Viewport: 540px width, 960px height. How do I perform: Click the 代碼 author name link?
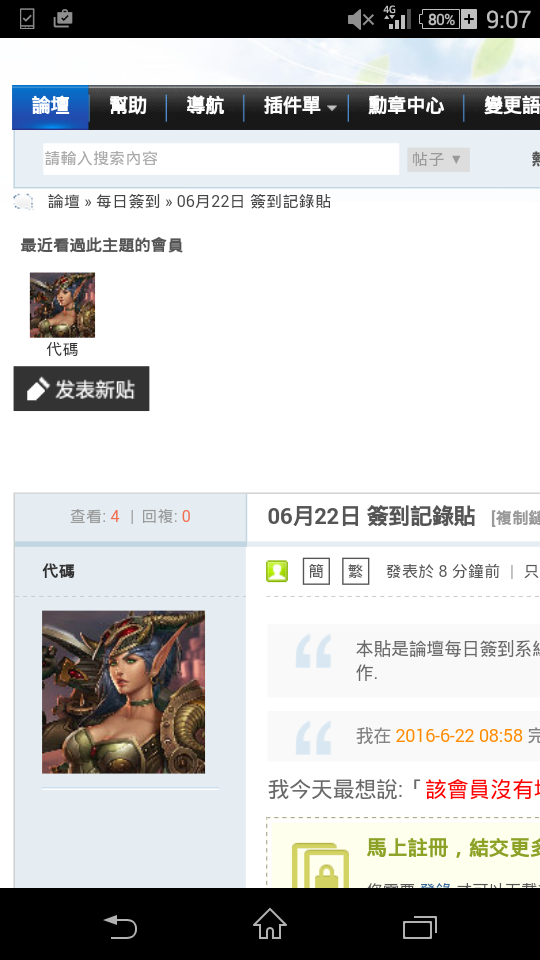(58, 572)
